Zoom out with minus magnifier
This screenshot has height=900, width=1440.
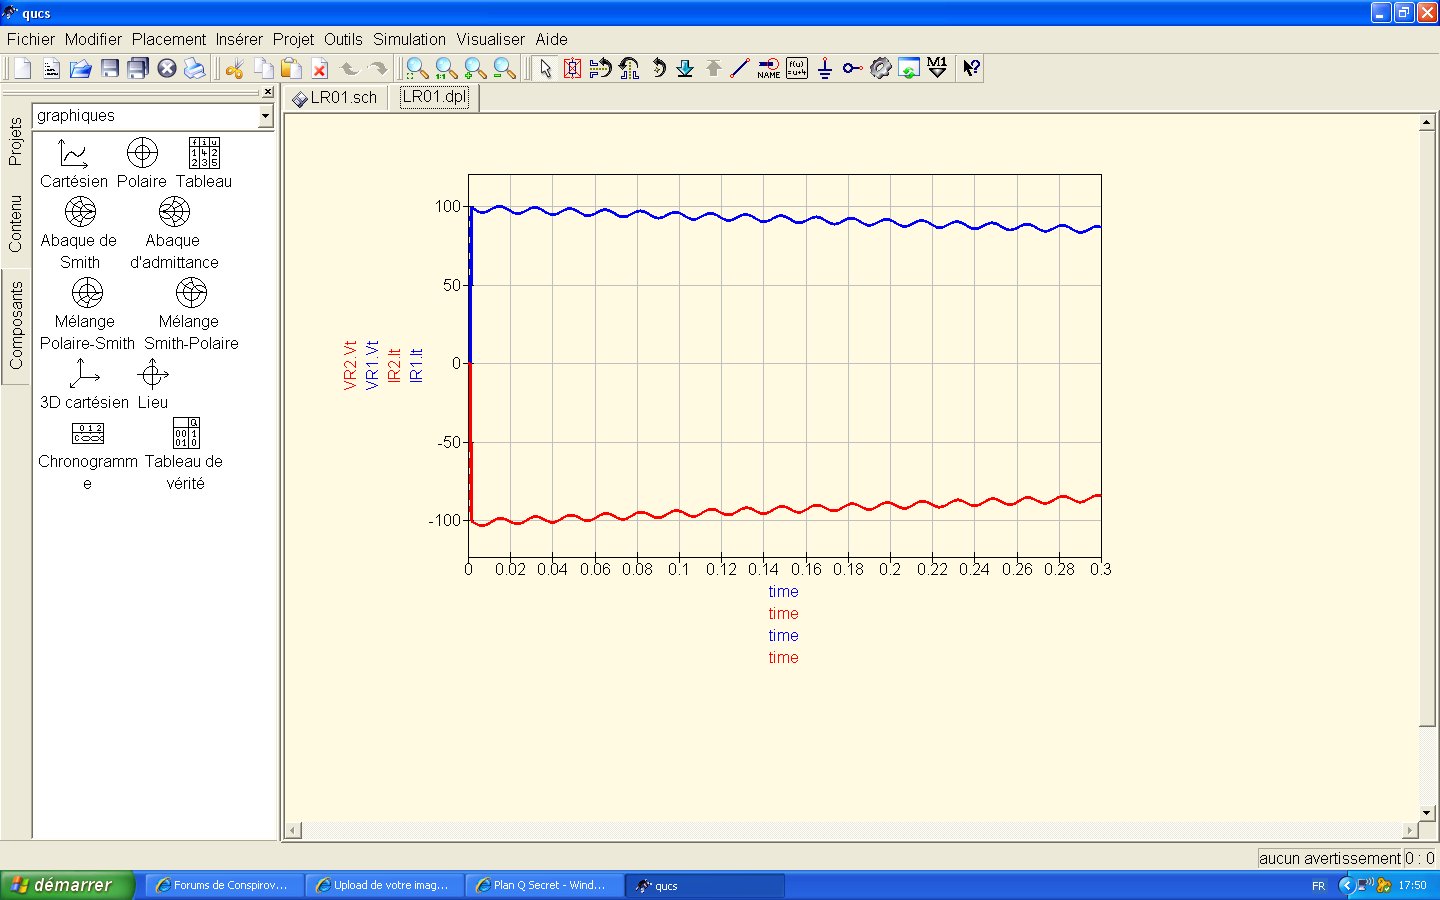tap(504, 68)
